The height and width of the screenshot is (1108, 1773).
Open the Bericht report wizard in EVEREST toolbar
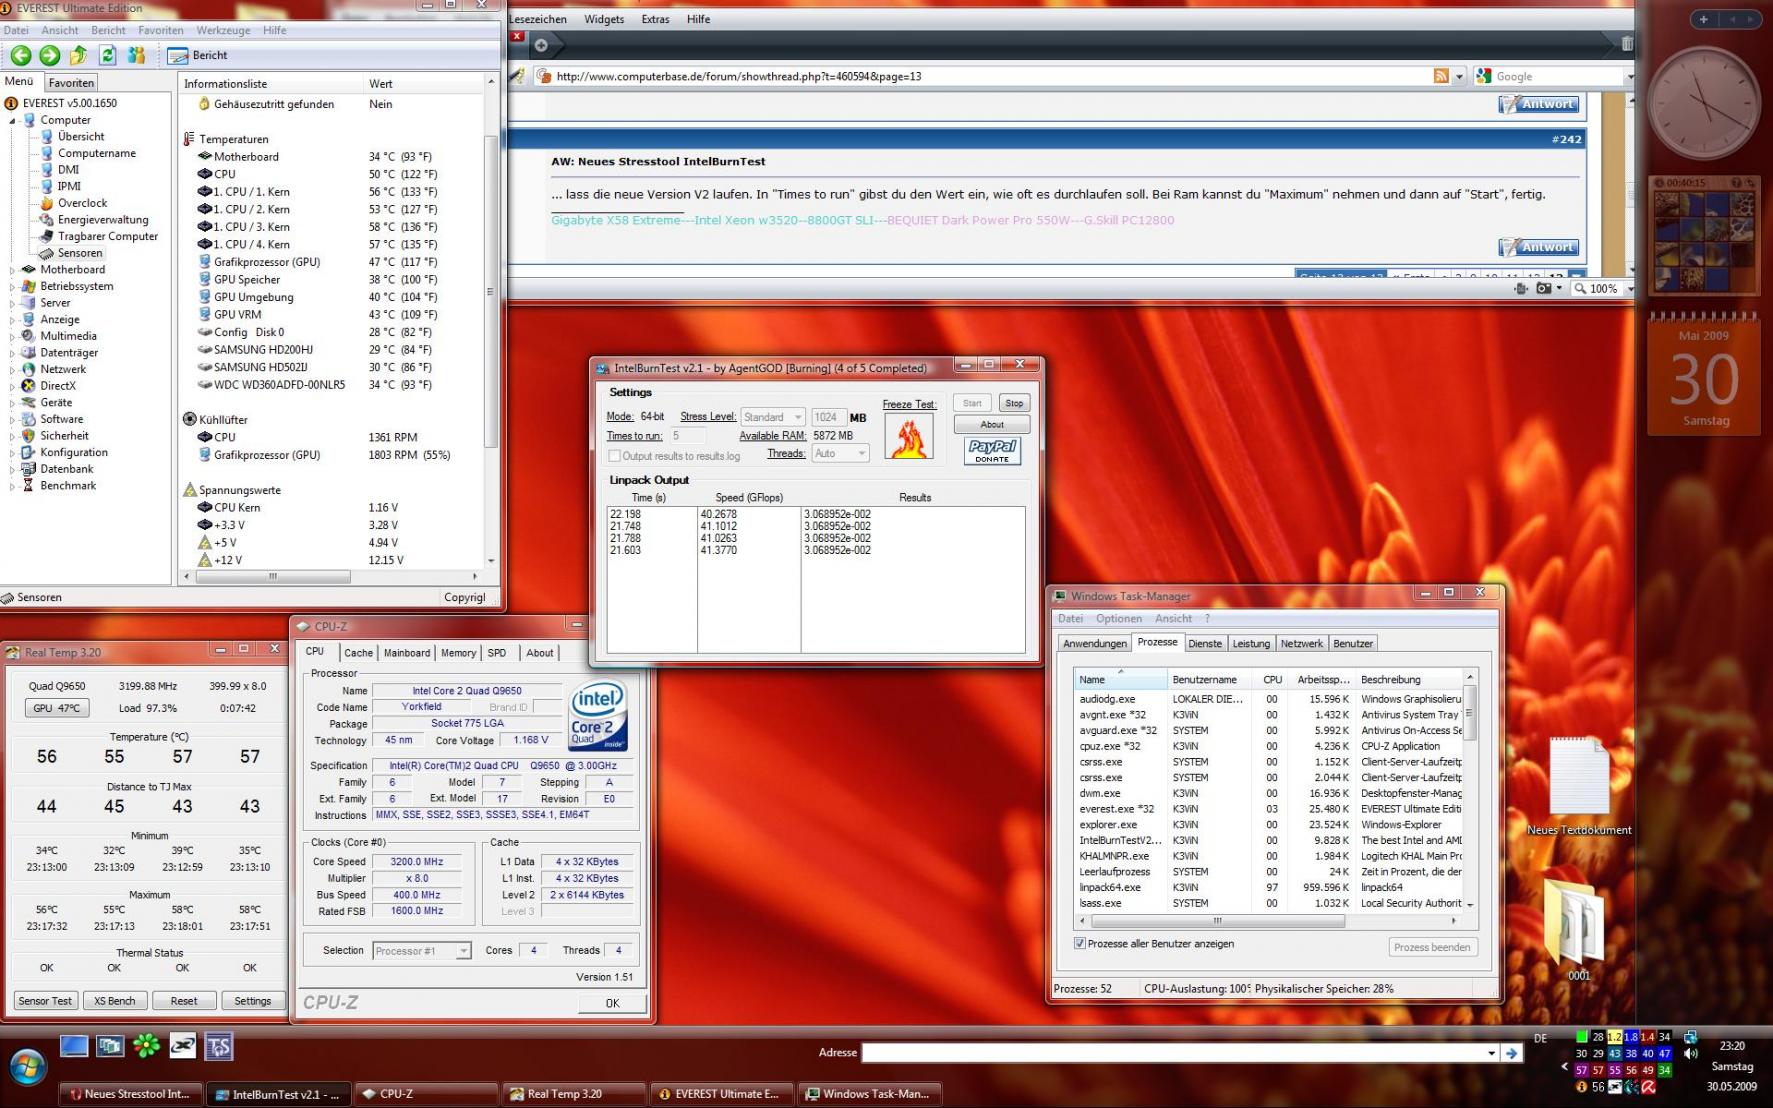198,56
